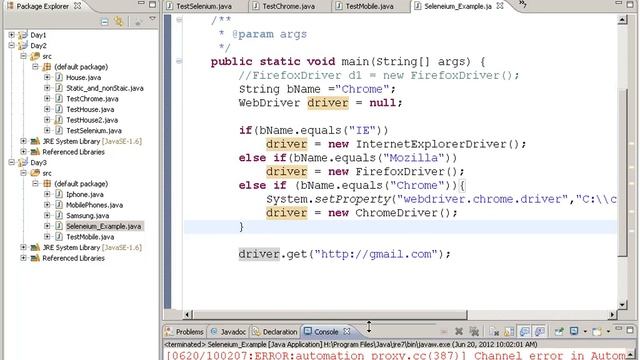Expand the Day1 project node
Image resolution: width=640 pixels, height=360 pixels.
click(x=11, y=35)
